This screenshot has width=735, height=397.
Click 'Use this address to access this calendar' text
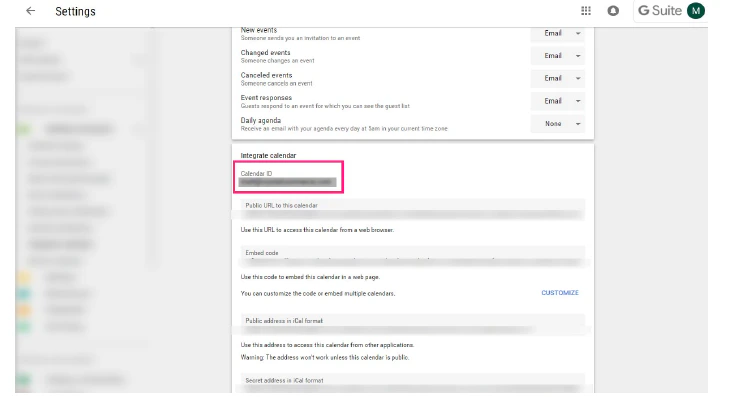(x=327, y=345)
